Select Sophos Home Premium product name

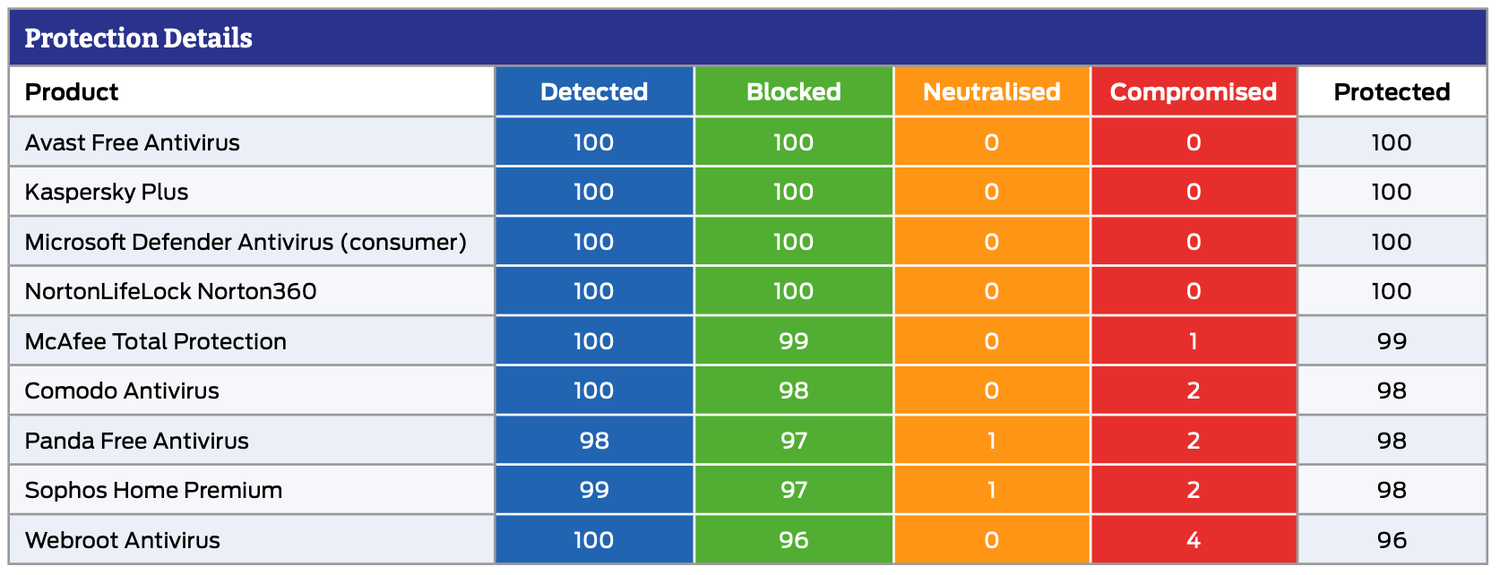(153, 490)
